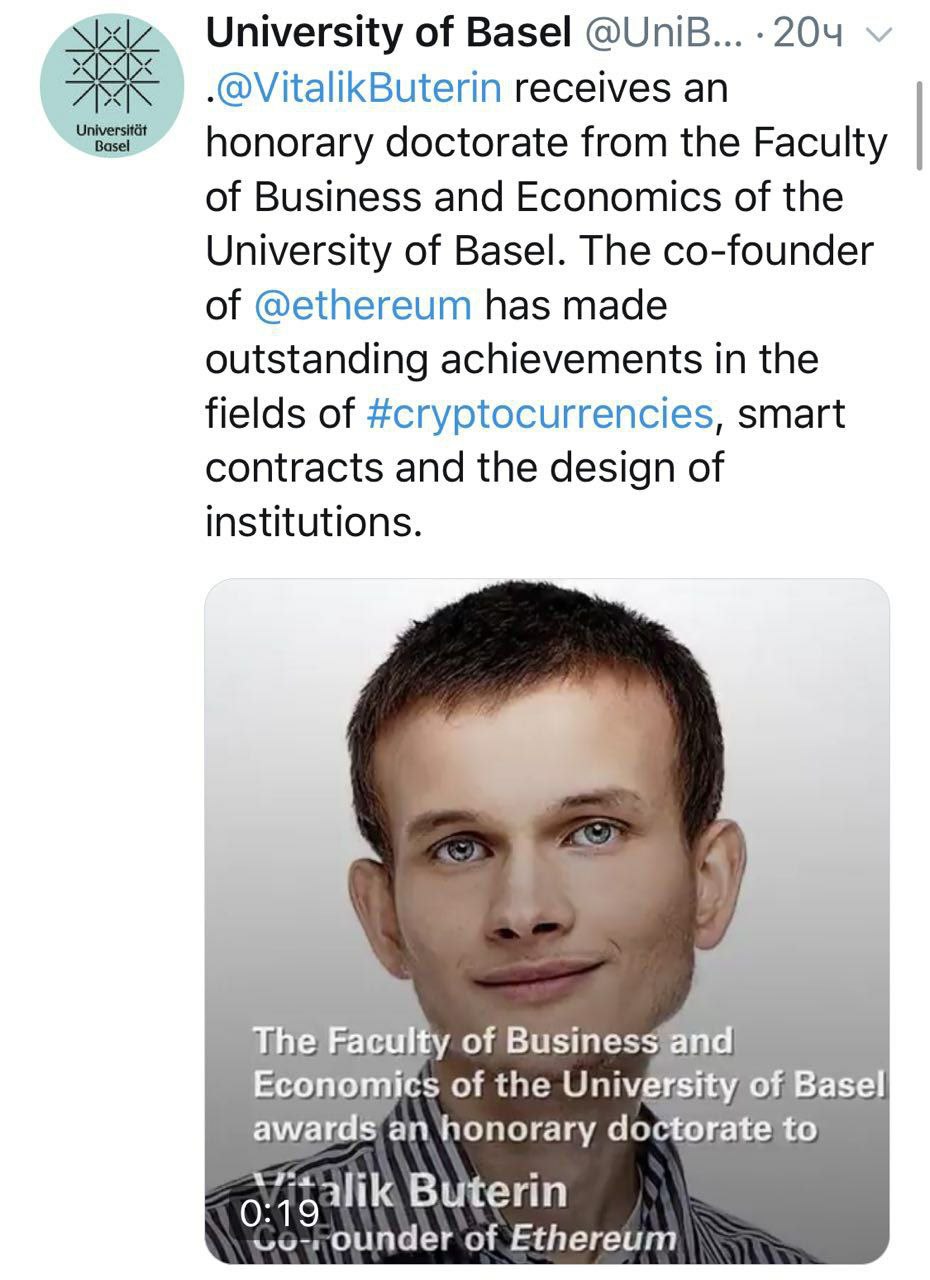930x1280 pixels.
Task: Tap the "Economics of the University of Basel" caption line
Action: coord(570,1085)
